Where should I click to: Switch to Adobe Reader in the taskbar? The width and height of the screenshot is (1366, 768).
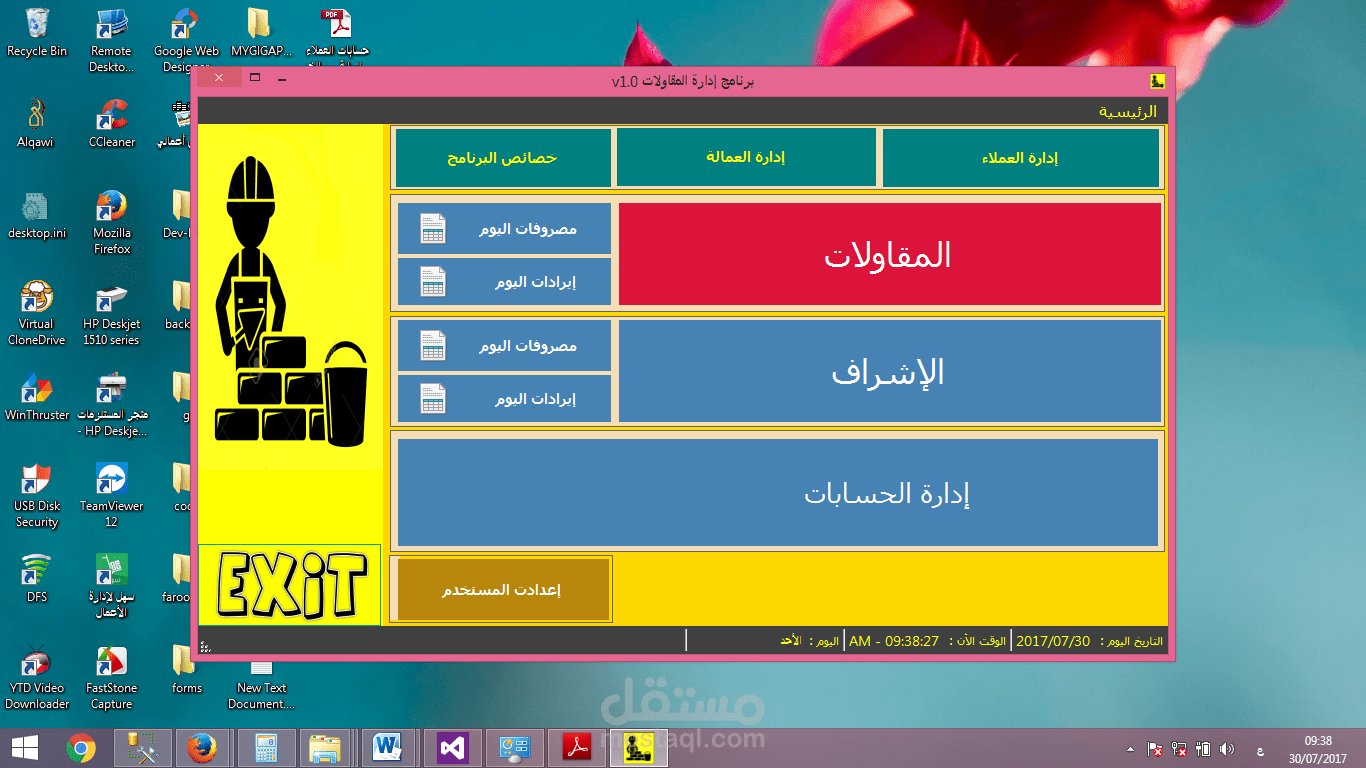tap(576, 747)
